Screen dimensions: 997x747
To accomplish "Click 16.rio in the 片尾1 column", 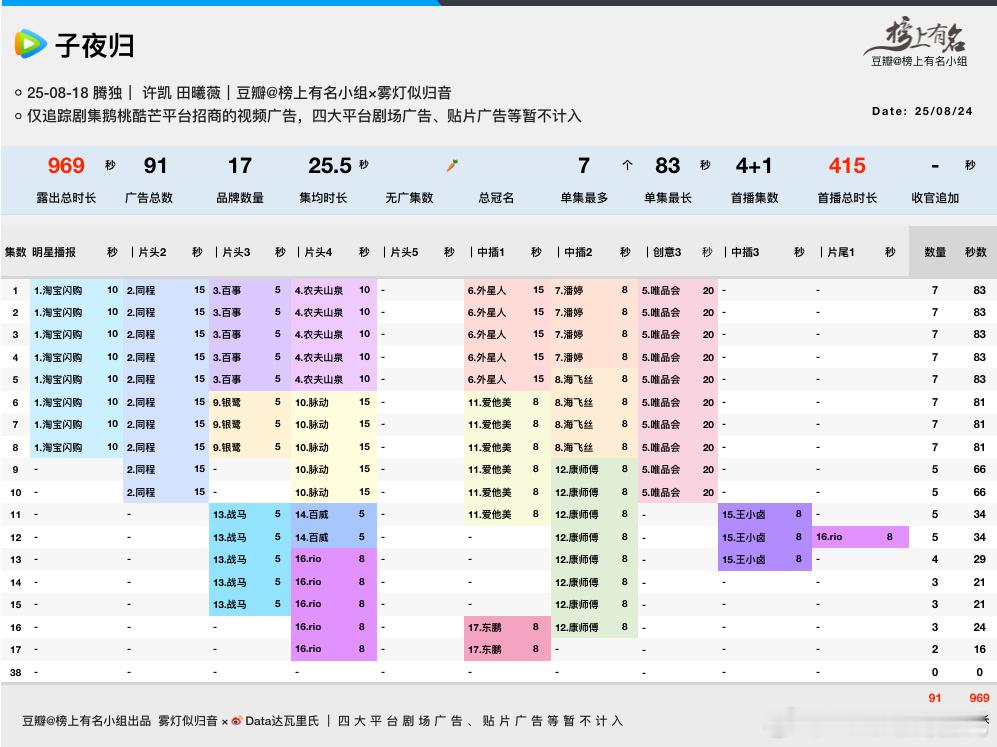I will pos(829,537).
